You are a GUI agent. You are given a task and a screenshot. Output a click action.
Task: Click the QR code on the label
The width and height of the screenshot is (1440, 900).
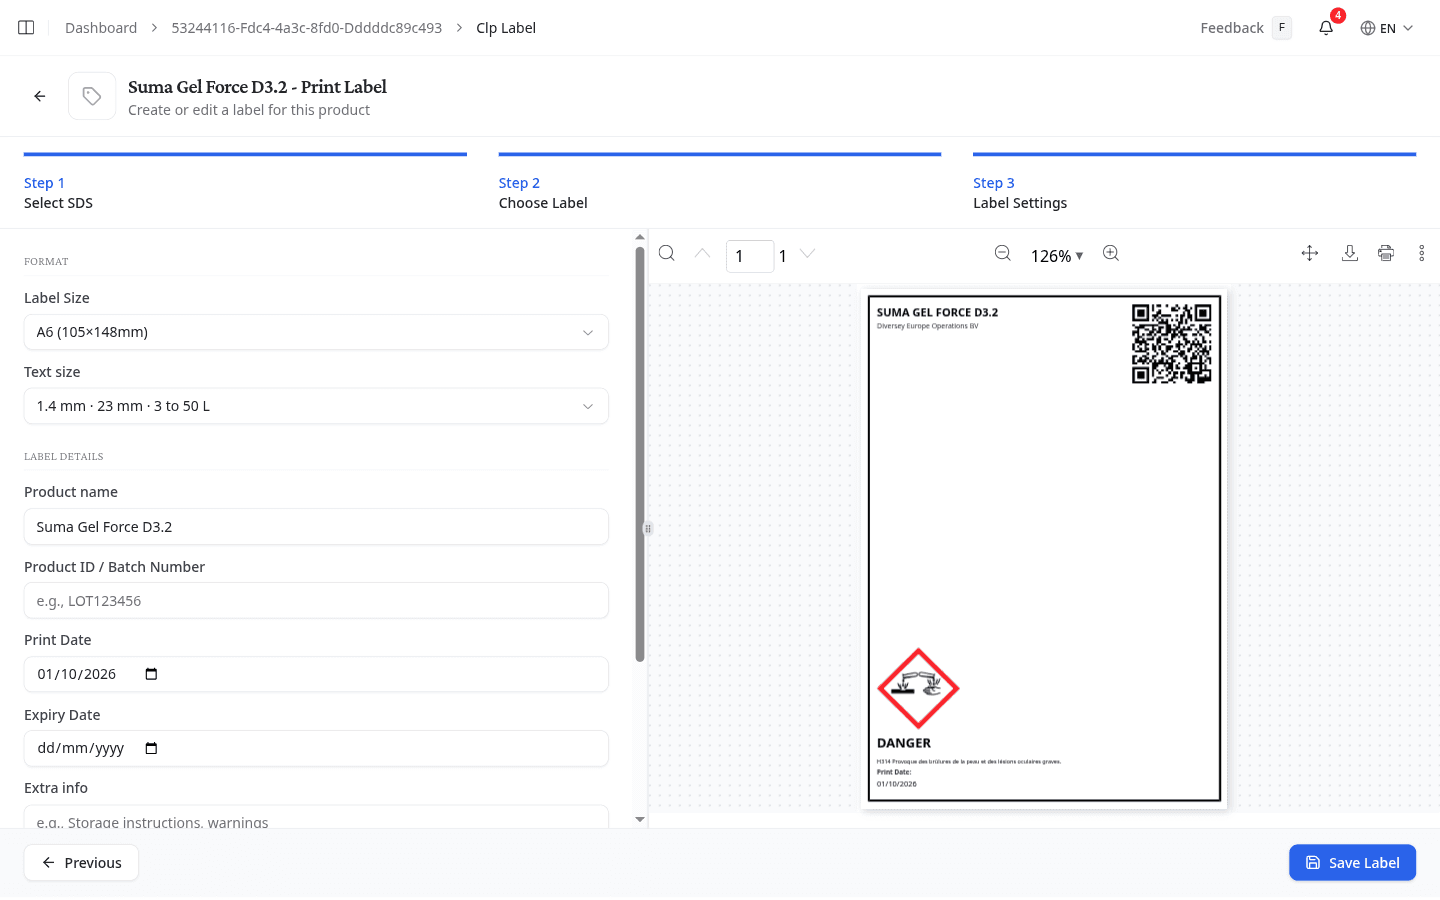[x=1172, y=344]
